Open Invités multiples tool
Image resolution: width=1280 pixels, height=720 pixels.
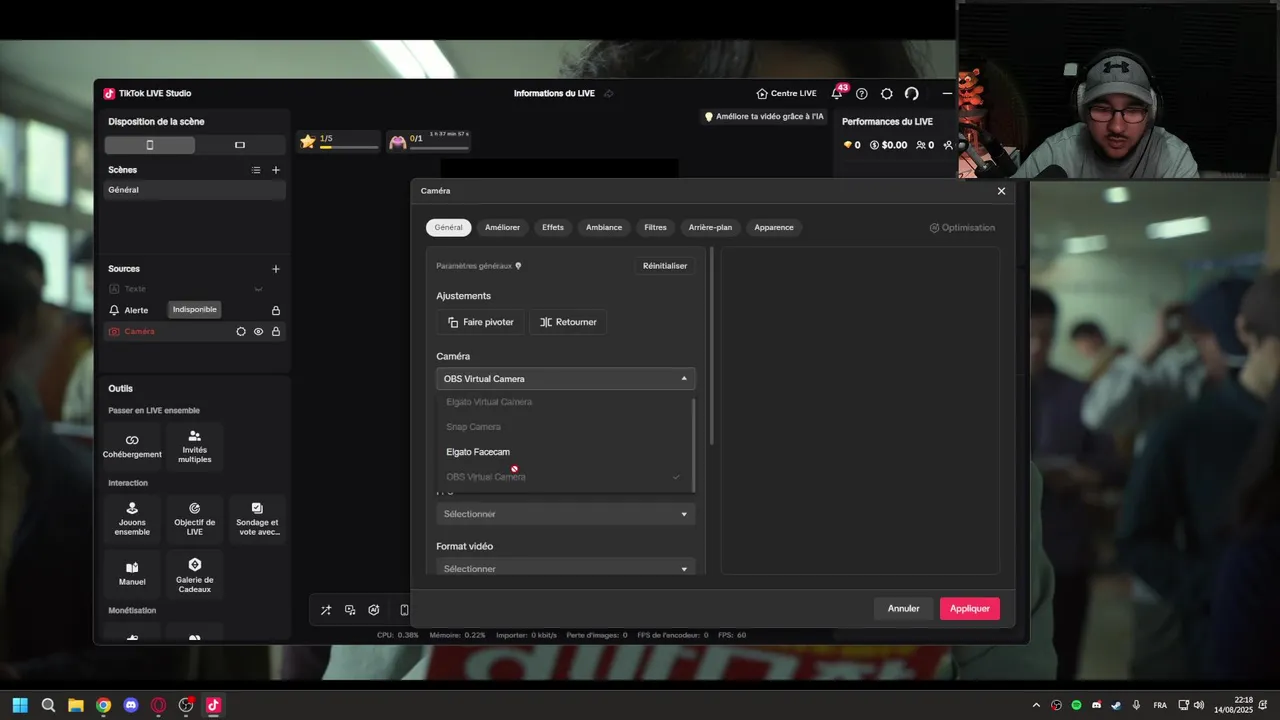tap(195, 446)
